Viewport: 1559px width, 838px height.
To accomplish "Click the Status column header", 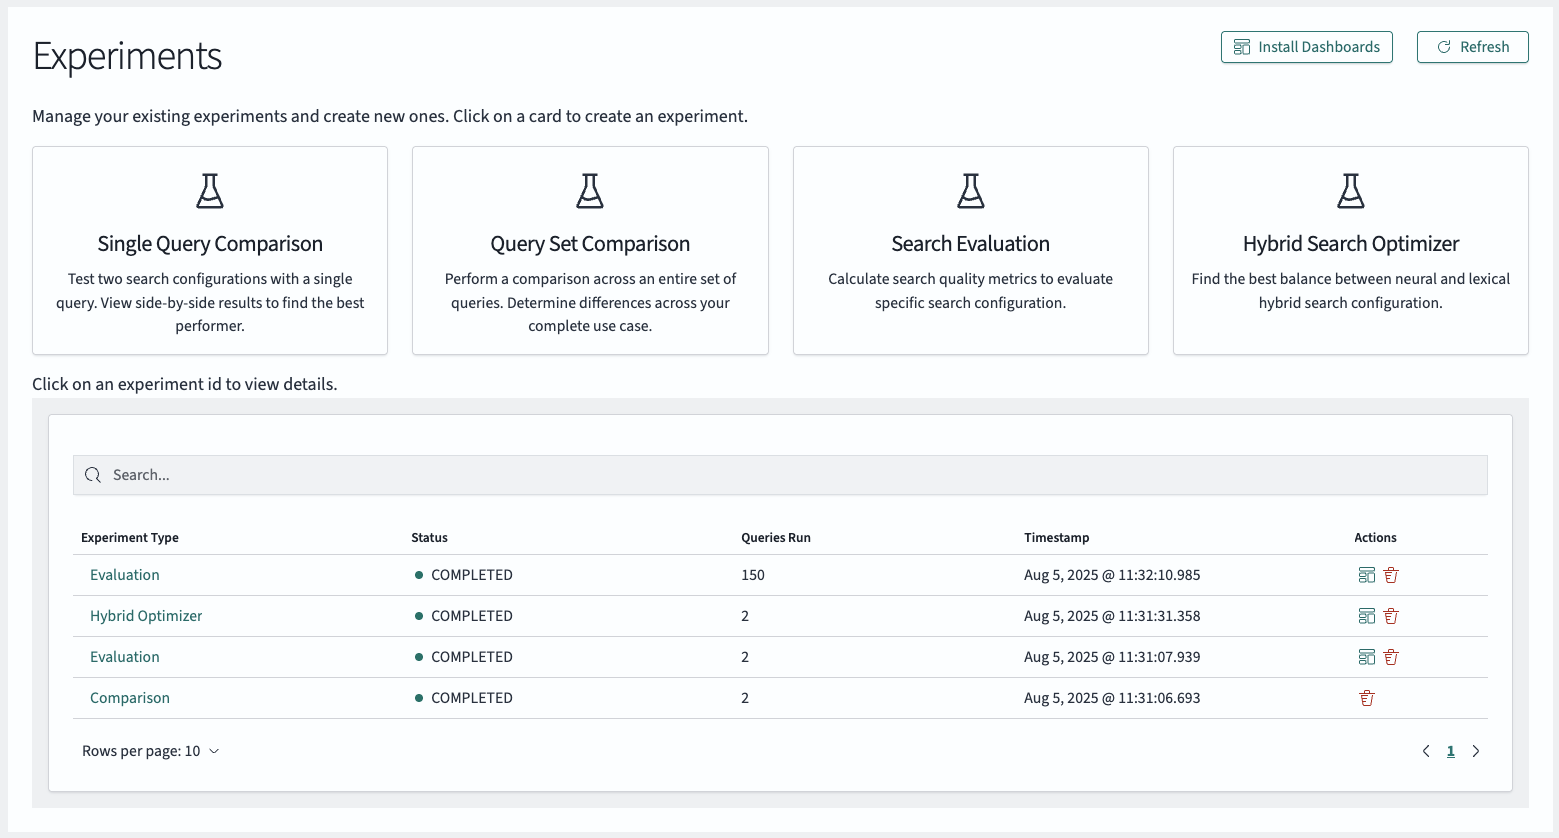I will (x=429, y=537).
